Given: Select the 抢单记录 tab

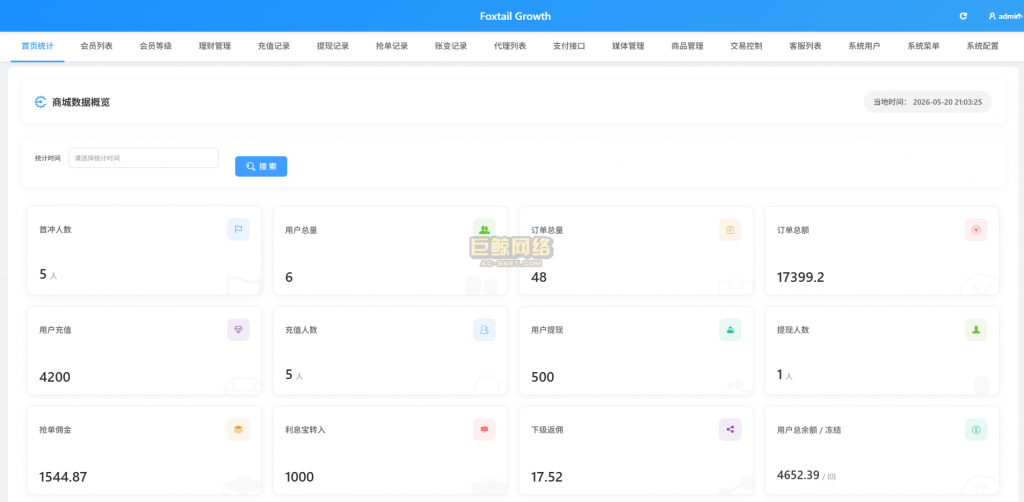Looking at the screenshot, I should [392, 46].
